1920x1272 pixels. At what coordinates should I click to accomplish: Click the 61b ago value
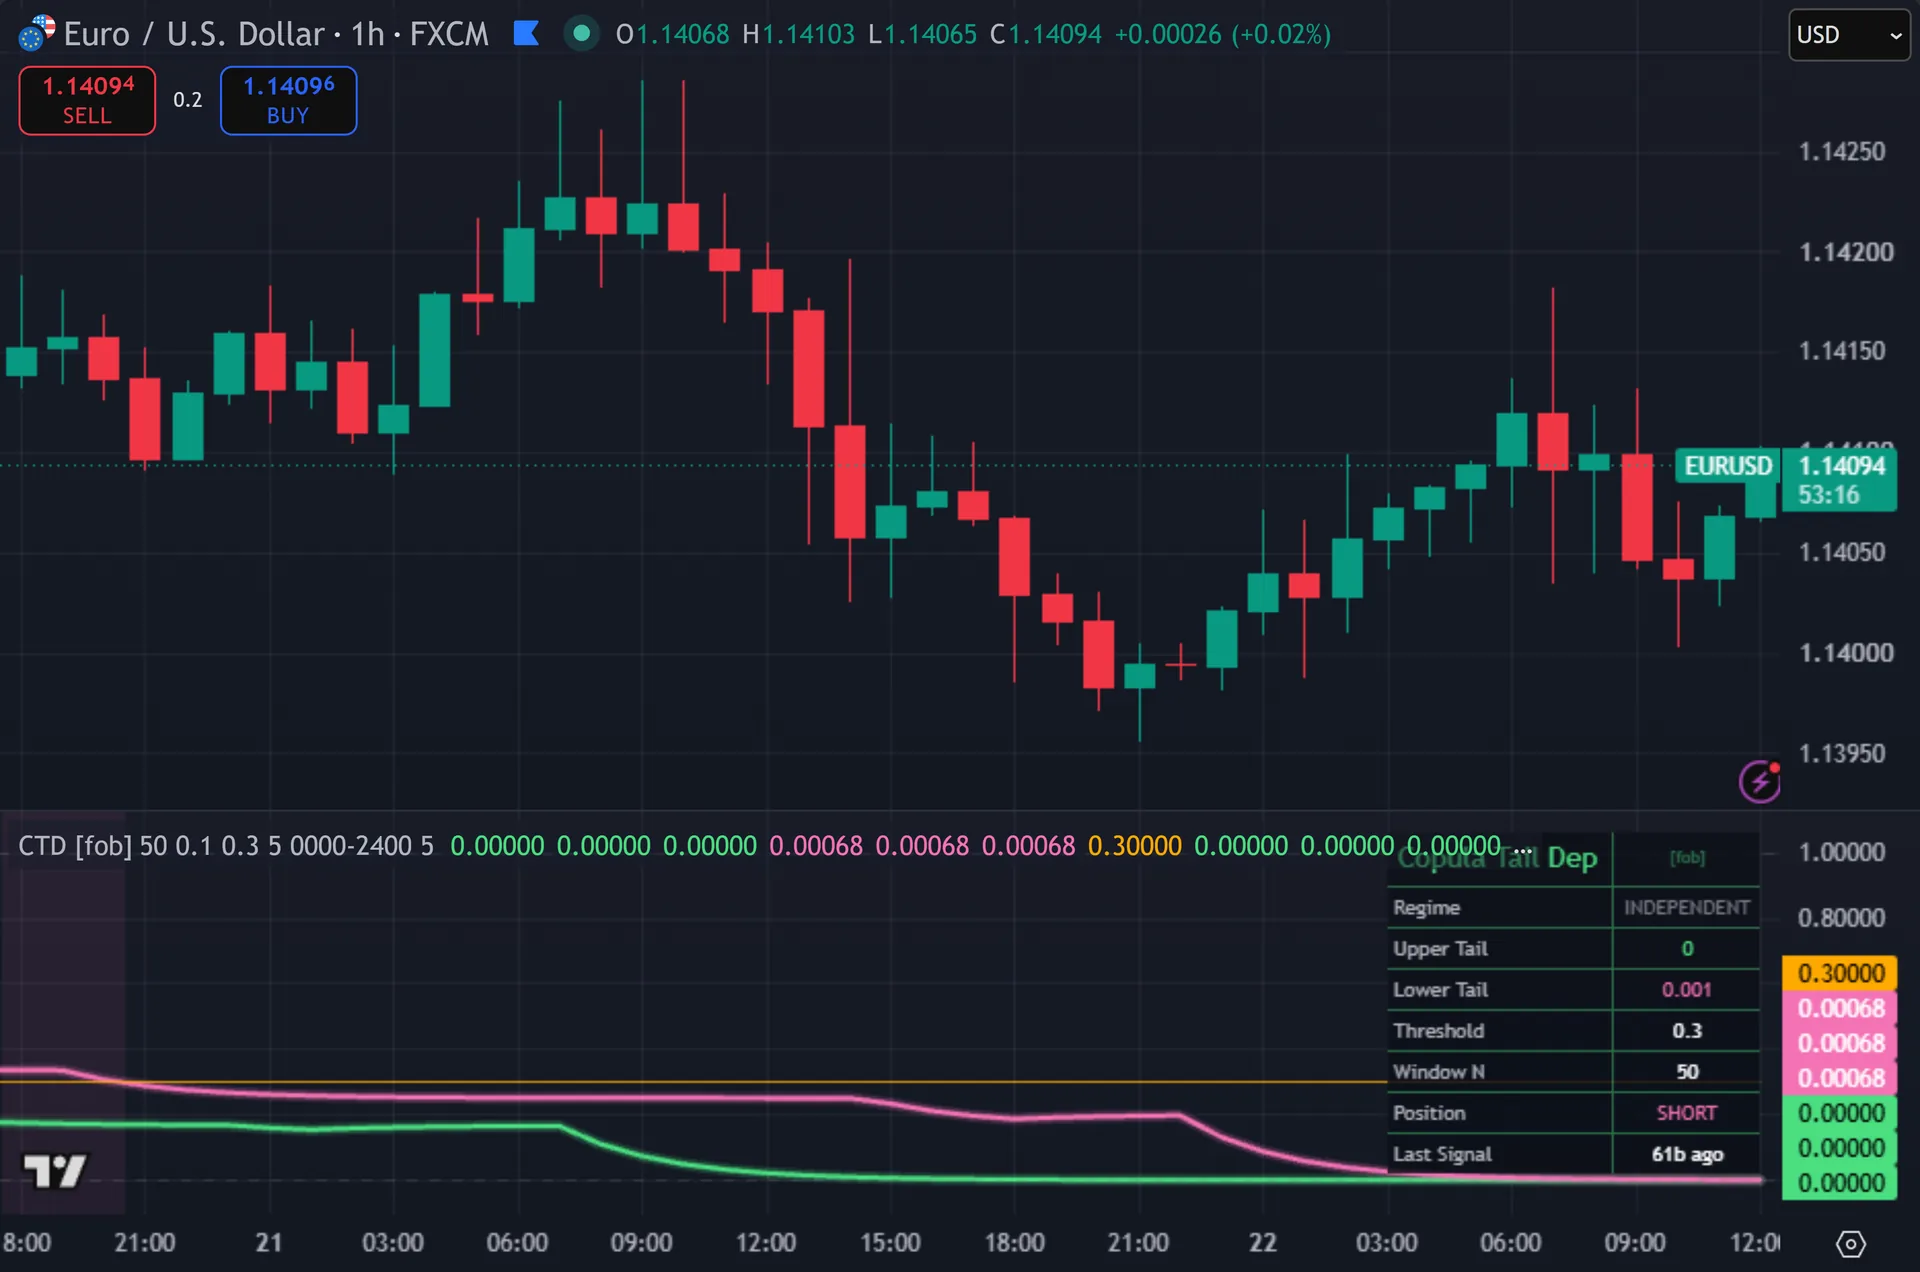pyautogui.click(x=1687, y=1154)
